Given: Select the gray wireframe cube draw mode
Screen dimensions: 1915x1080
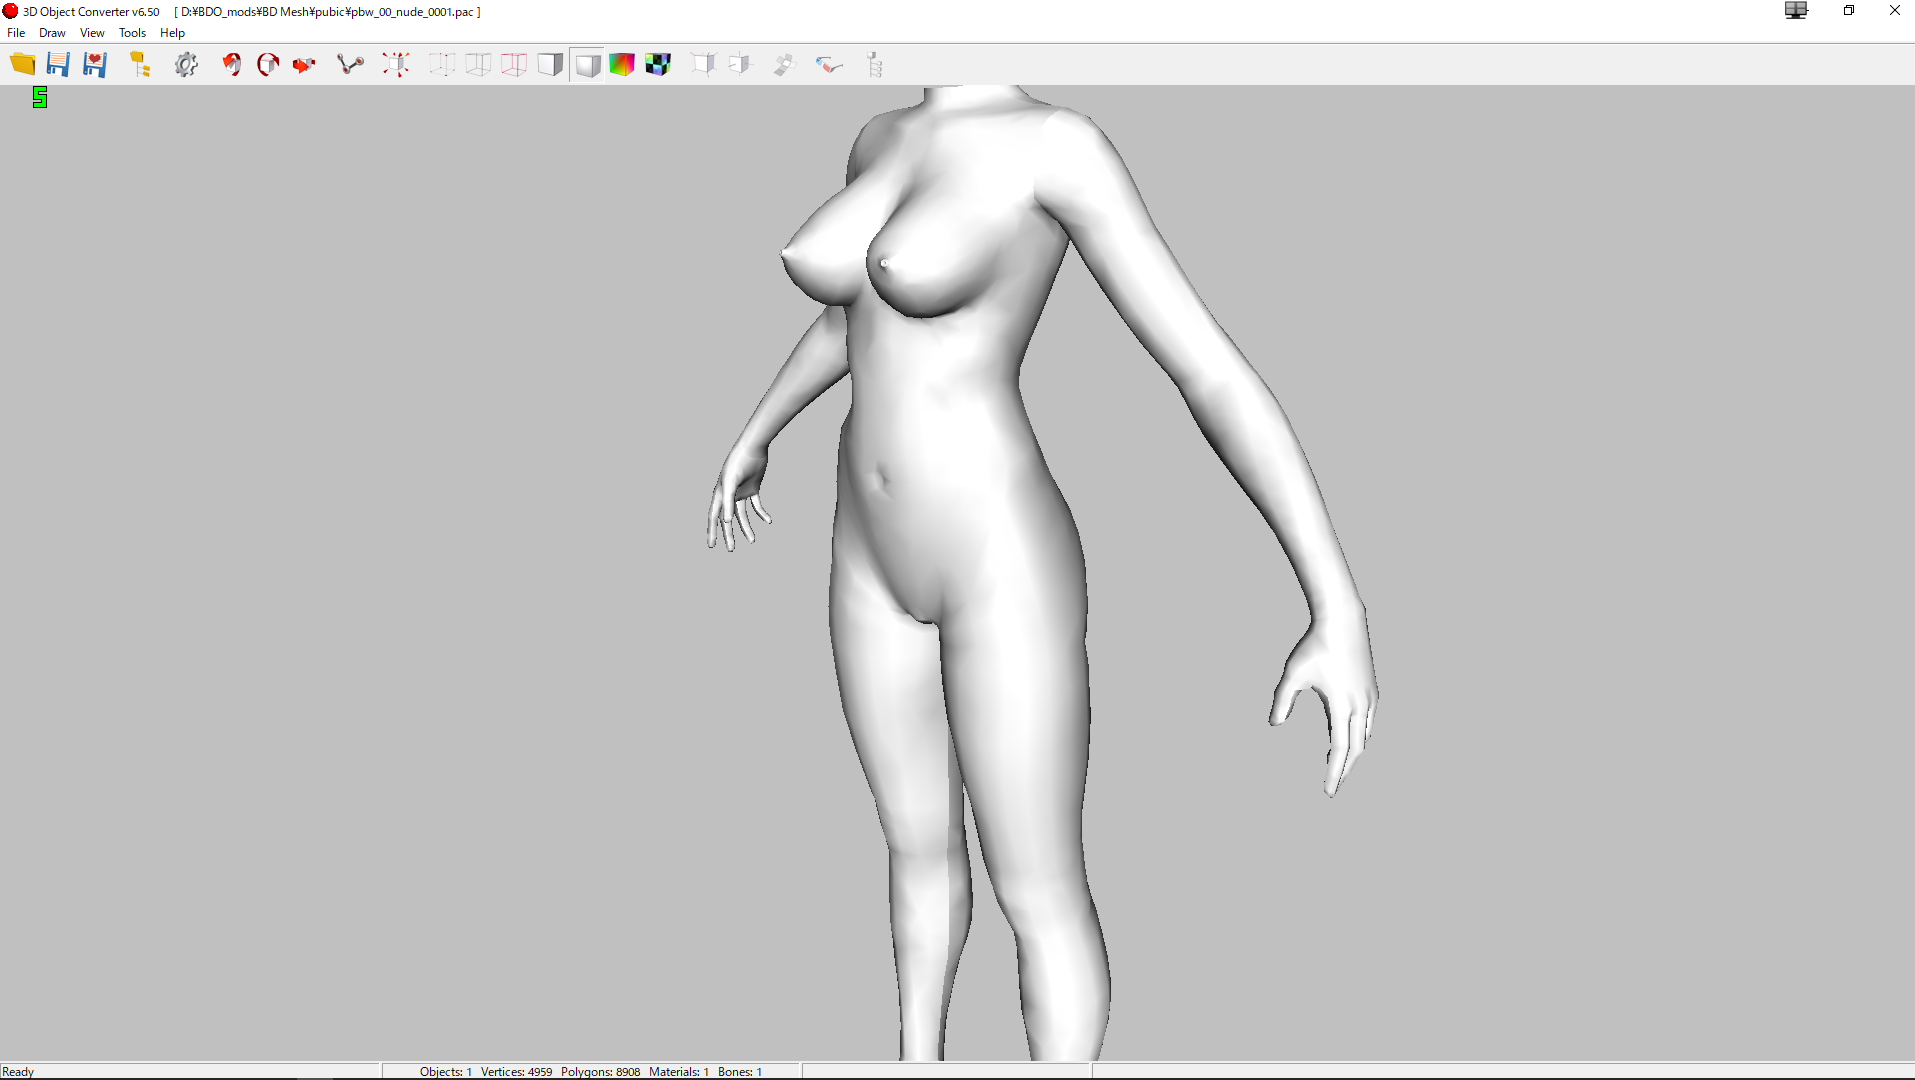Looking at the screenshot, I should [x=478, y=65].
